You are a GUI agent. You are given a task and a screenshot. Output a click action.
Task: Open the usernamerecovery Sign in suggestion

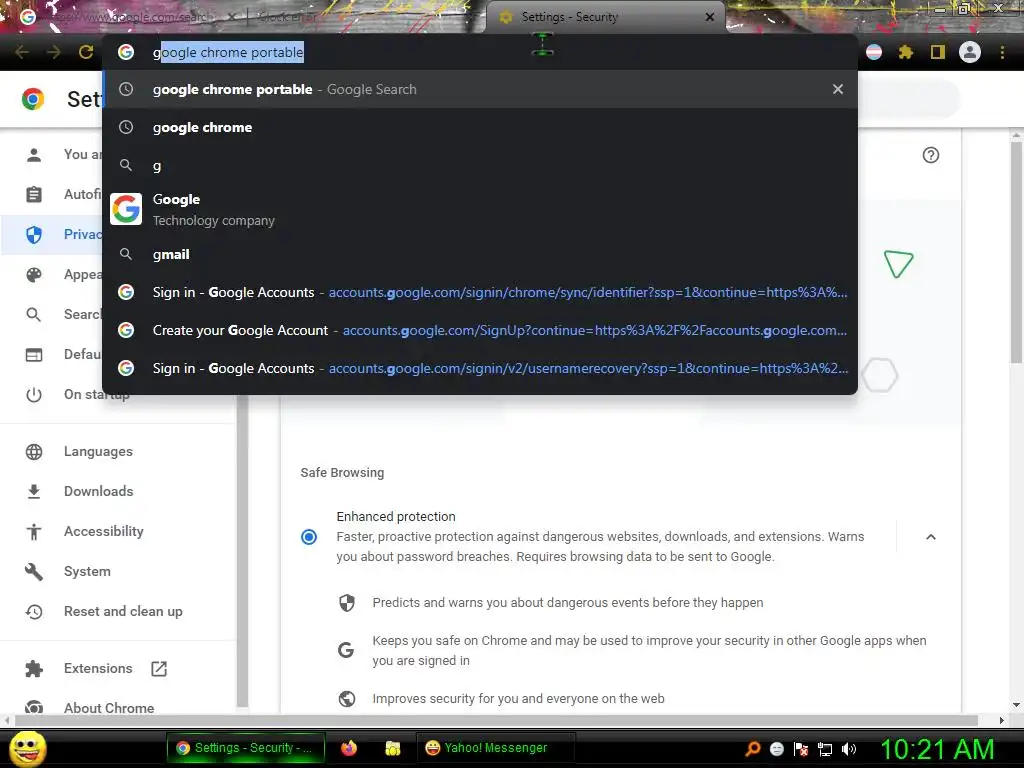point(480,368)
